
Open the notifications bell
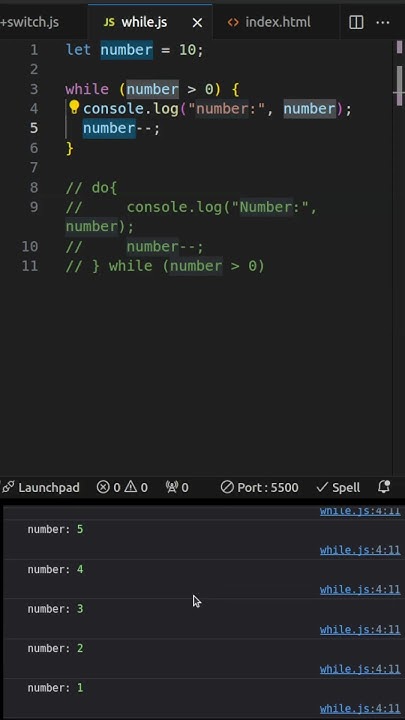(384, 487)
